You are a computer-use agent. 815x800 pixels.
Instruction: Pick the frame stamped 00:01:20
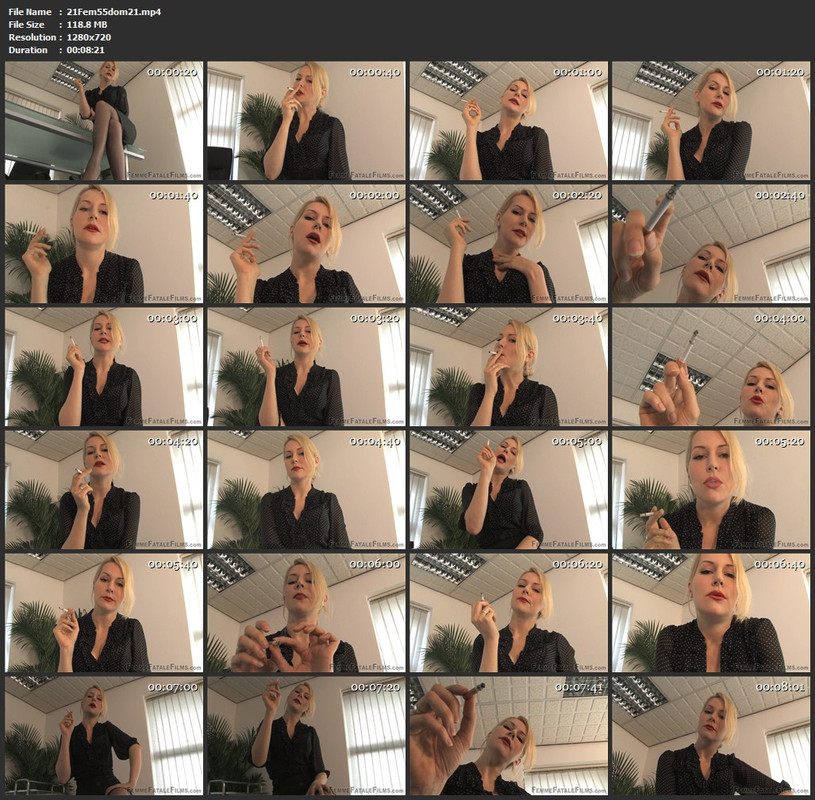point(711,121)
